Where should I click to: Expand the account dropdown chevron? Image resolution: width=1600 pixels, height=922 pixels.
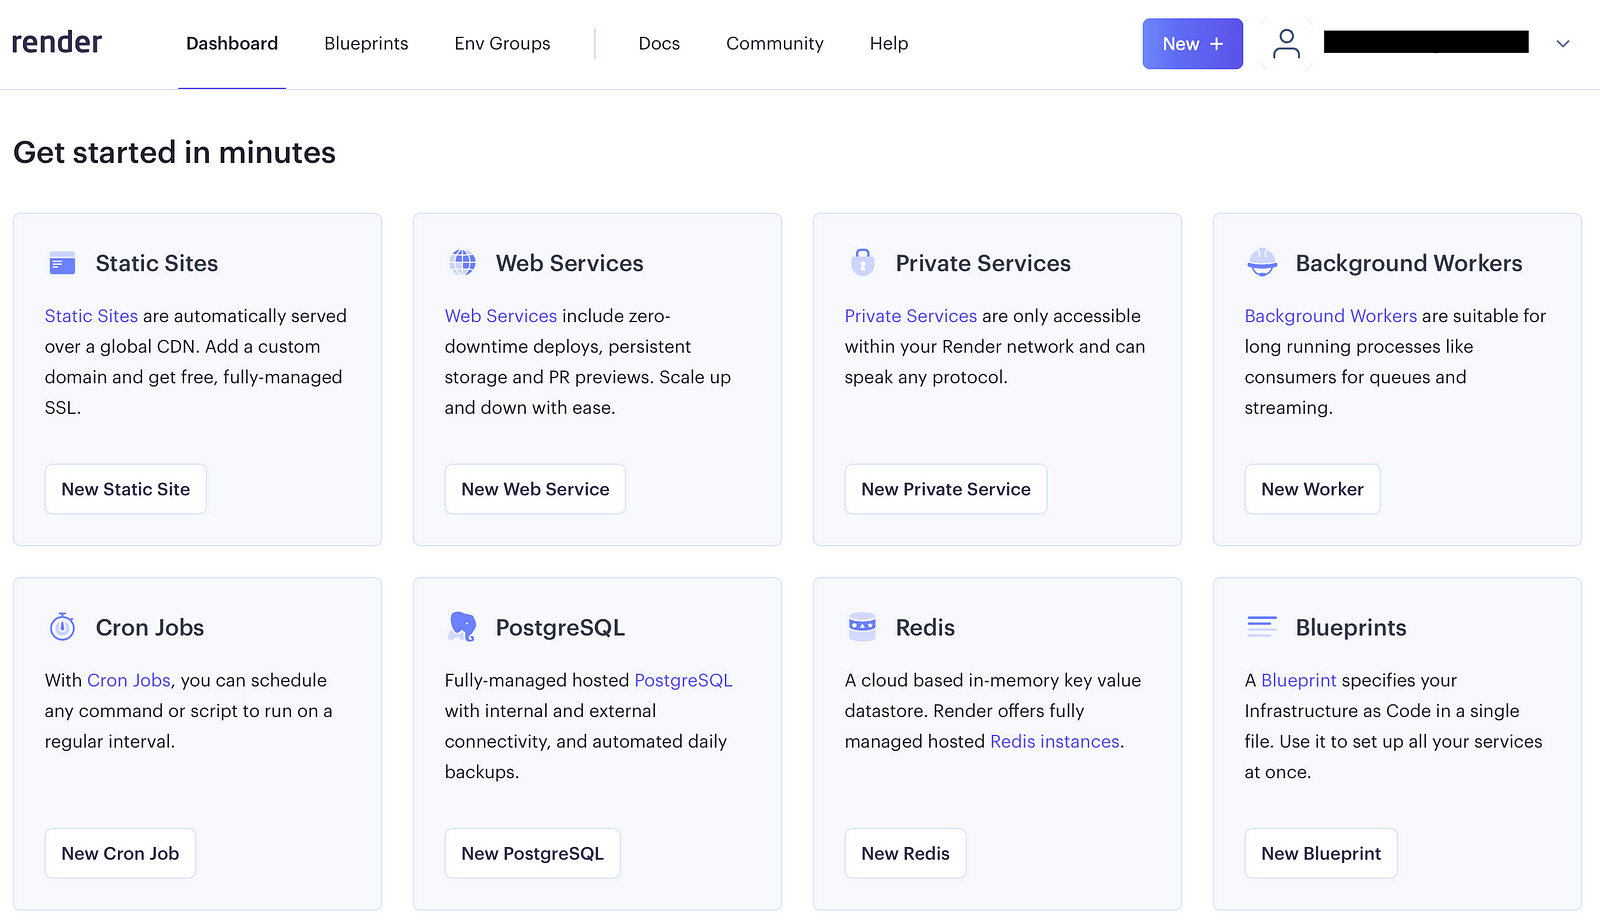click(x=1563, y=44)
